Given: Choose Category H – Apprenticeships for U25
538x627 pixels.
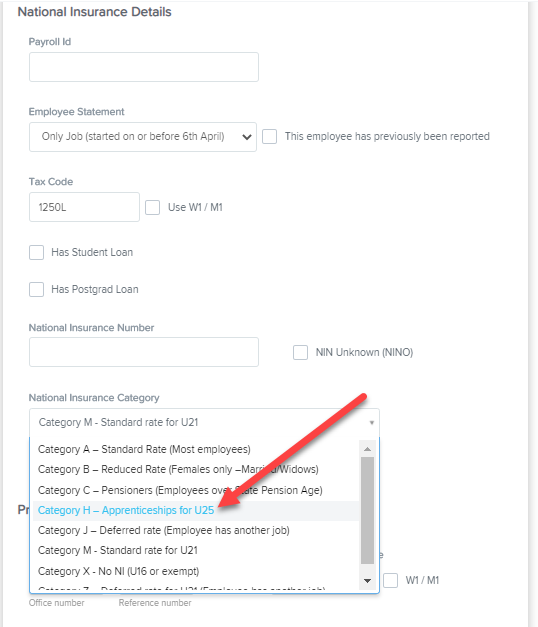Looking at the screenshot, I should pos(196,511).
